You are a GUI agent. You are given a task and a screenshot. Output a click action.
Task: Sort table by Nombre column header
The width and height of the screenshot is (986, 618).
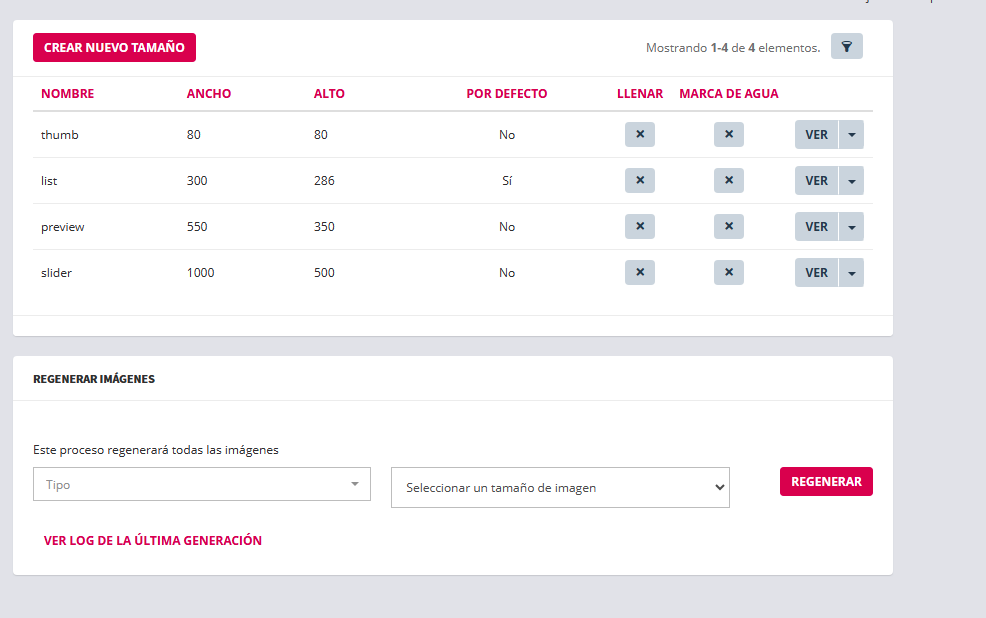[67, 94]
